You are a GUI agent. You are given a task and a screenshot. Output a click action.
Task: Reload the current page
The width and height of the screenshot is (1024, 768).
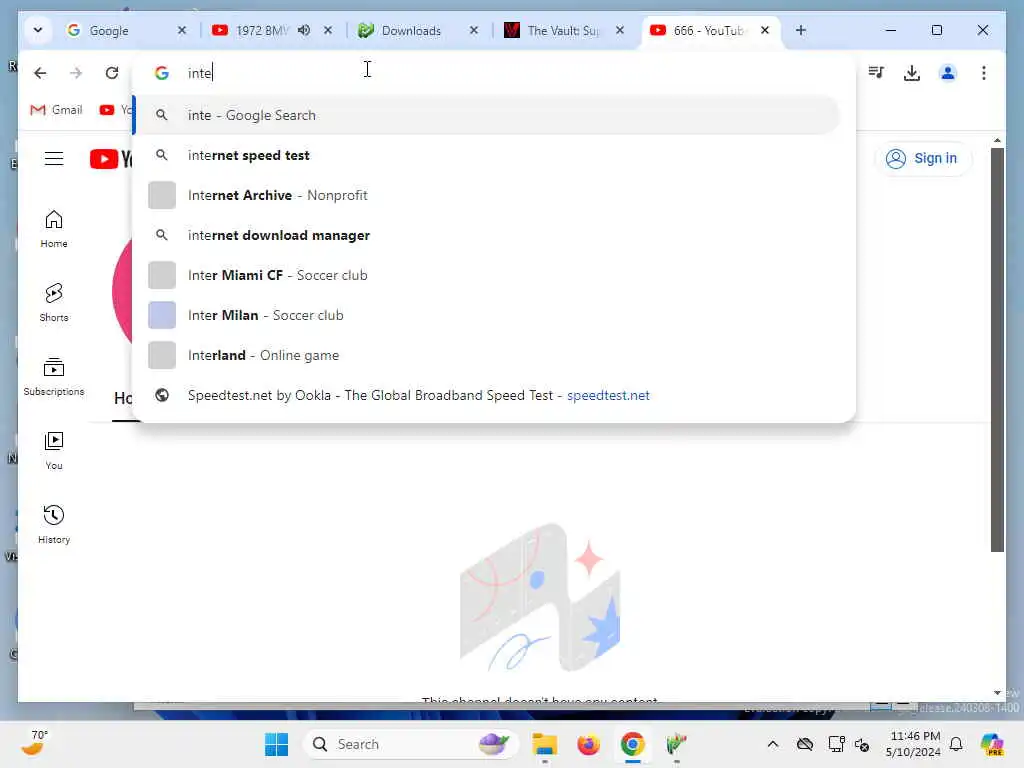pos(112,72)
